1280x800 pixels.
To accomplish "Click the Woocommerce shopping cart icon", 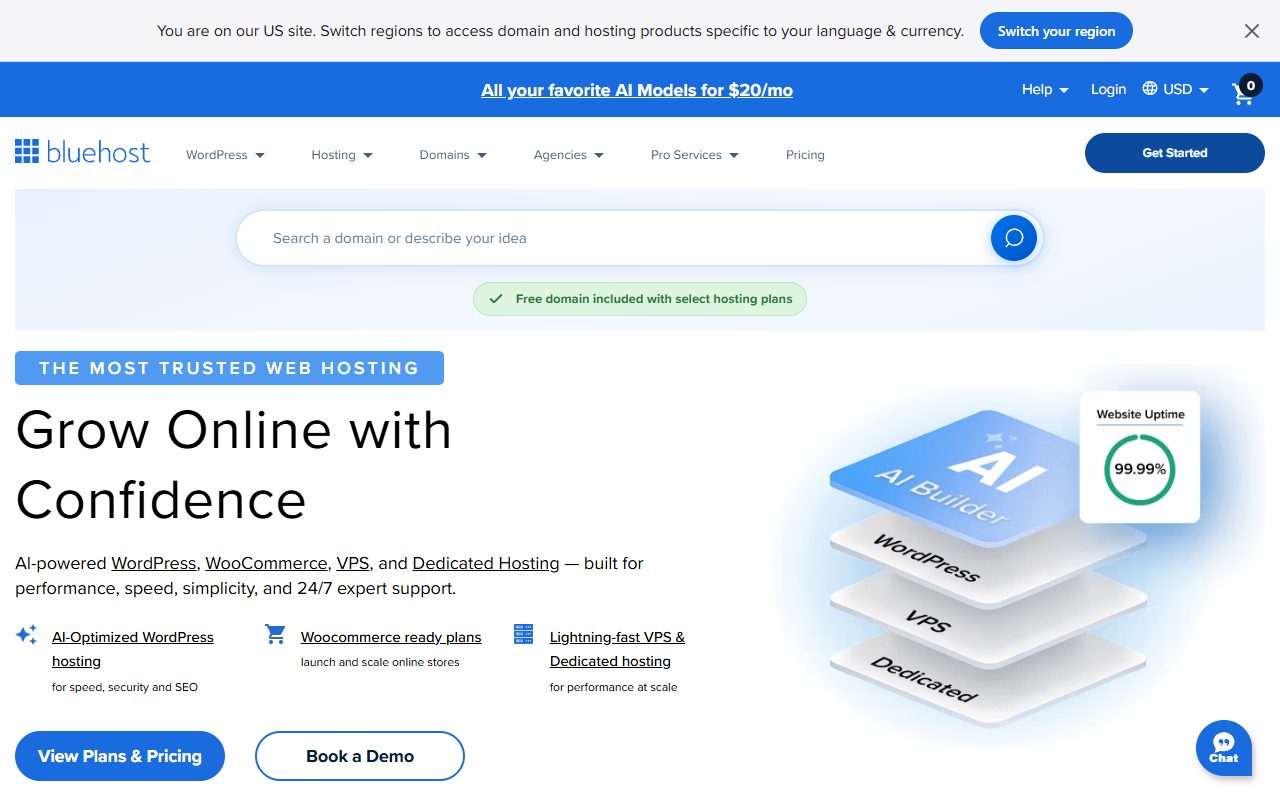I will point(275,635).
